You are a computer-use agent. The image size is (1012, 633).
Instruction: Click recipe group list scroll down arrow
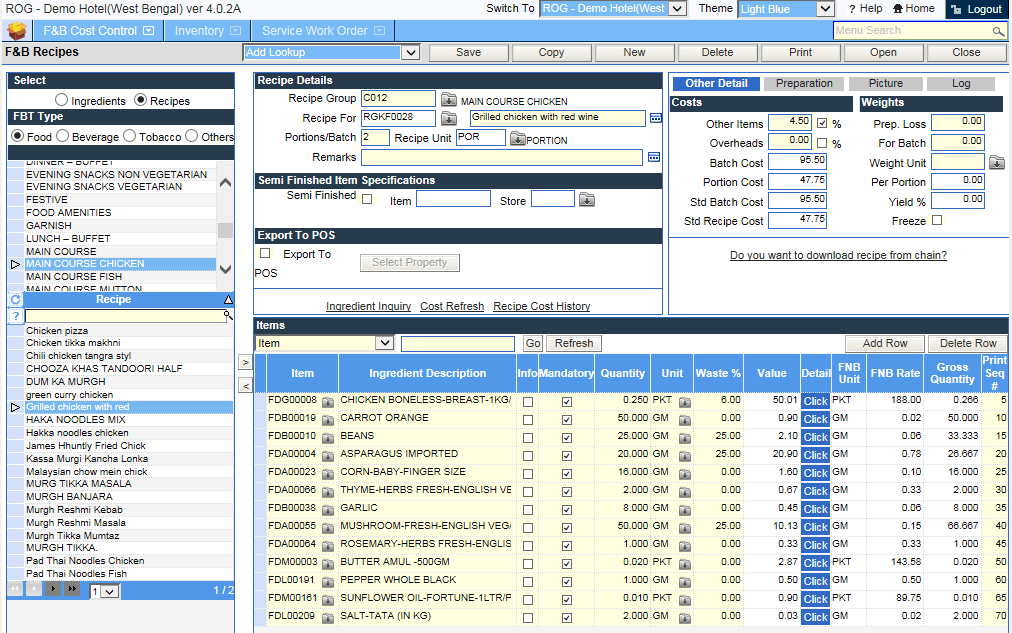point(225,270)
